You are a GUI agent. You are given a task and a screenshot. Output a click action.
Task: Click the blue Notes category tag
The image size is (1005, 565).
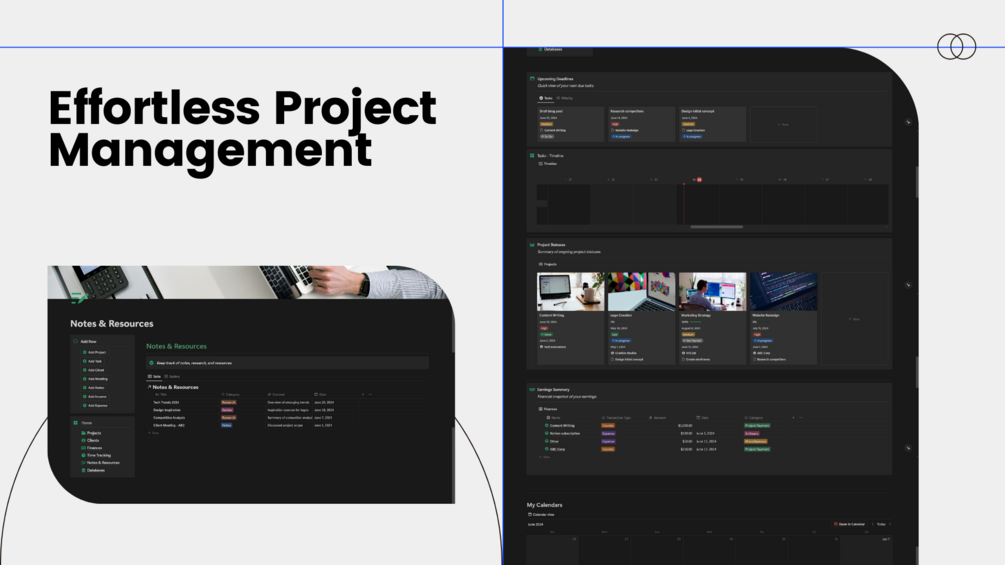tap(226, 425)
